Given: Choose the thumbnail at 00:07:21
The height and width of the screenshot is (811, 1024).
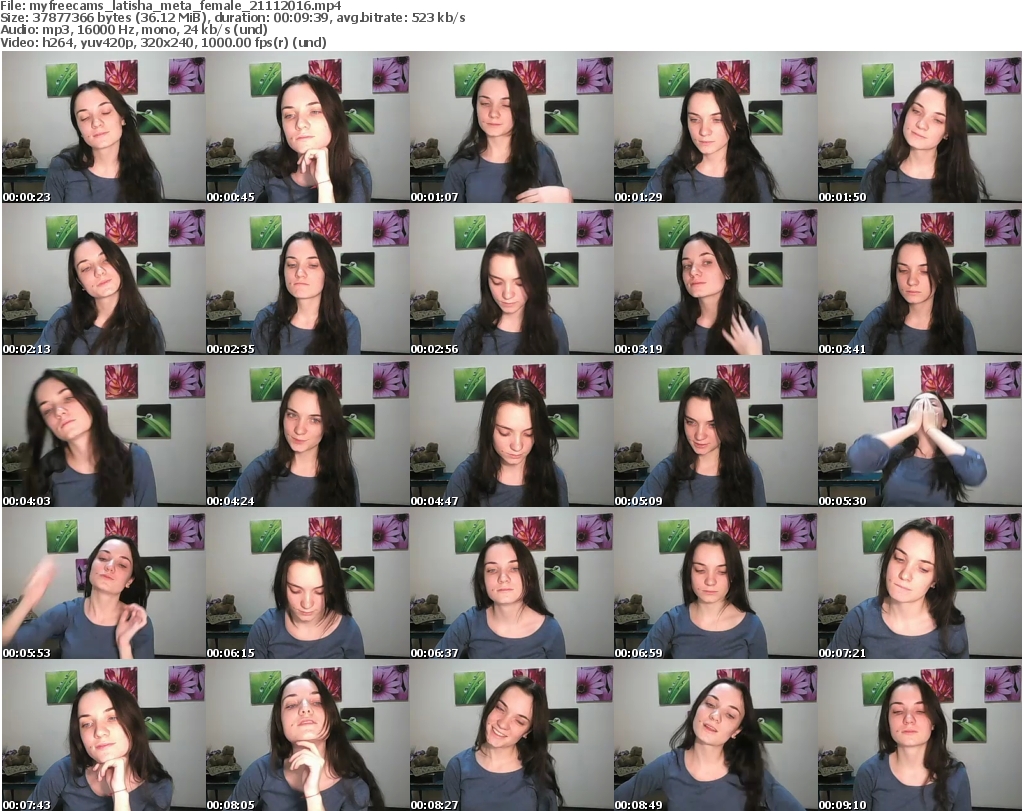Looking at the screenshot, I should [x=920, y=583].
